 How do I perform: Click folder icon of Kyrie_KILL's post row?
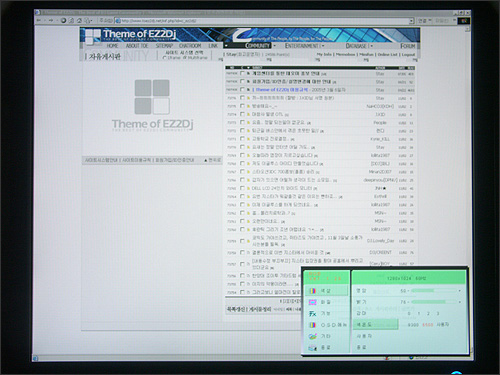coord(248,139)
